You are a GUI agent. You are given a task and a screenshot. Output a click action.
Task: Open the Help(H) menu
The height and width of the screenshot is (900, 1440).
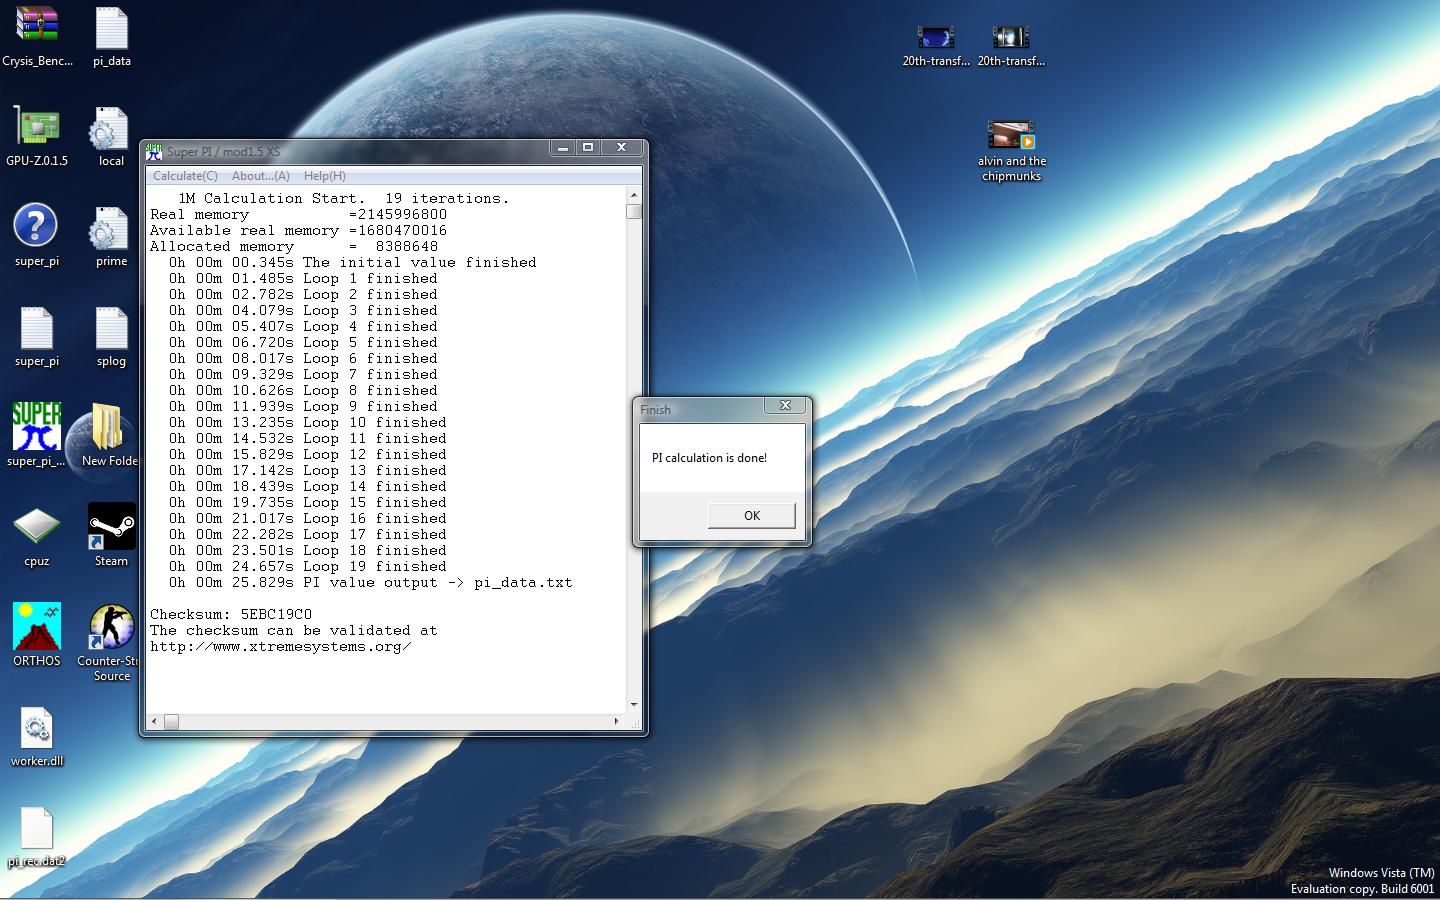tap(325, 176)
